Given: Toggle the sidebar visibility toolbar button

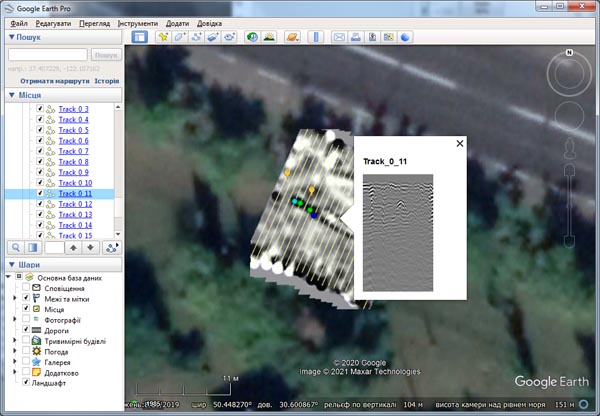Looking at the screenshot, I should click(140, 38).
